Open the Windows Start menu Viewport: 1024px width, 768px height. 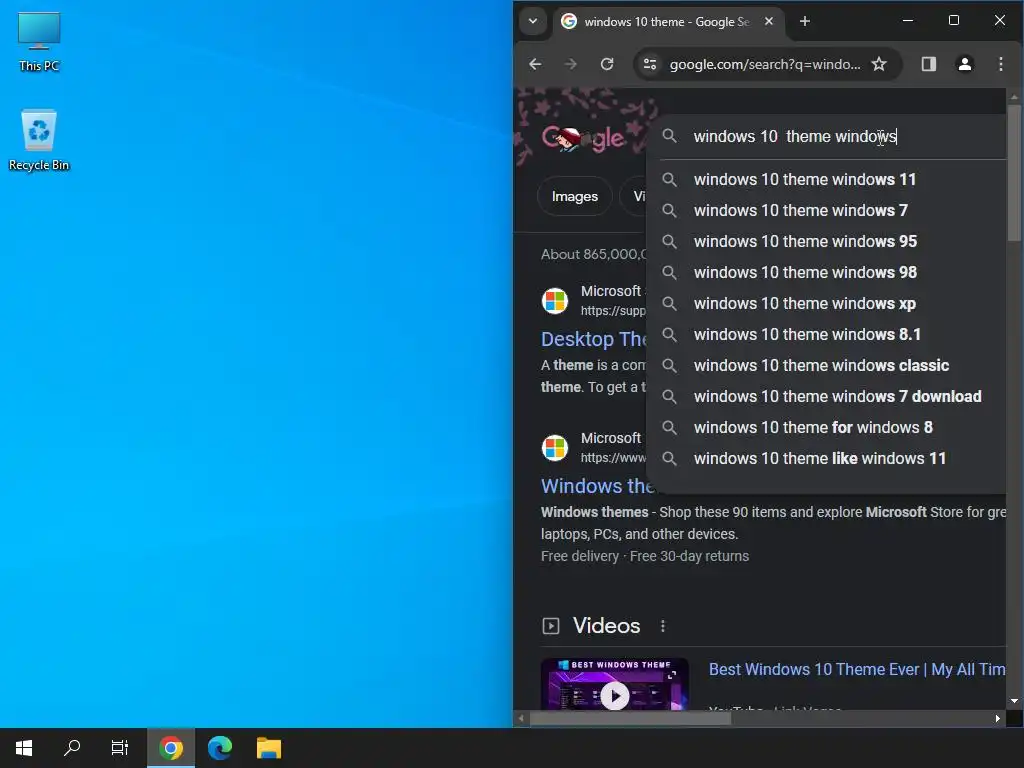click(24, 748)
